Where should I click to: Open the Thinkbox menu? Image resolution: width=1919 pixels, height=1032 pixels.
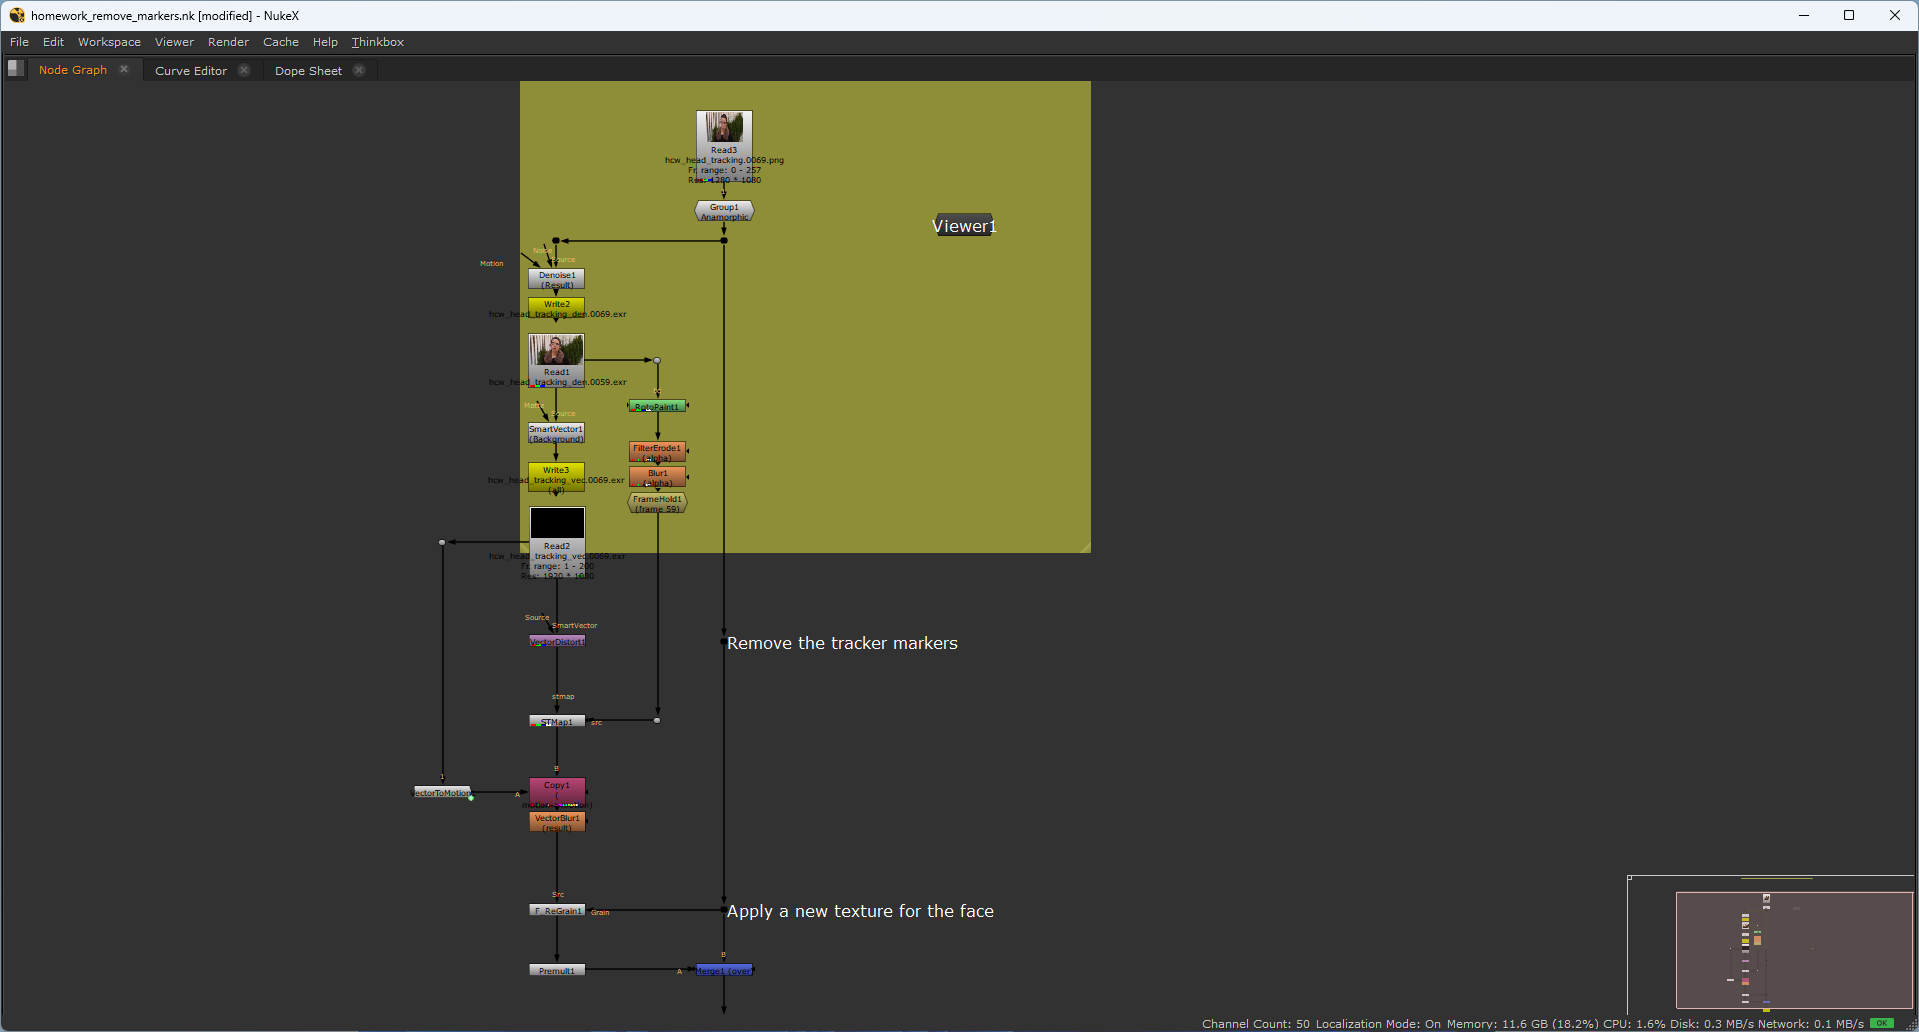click(377, 42)
